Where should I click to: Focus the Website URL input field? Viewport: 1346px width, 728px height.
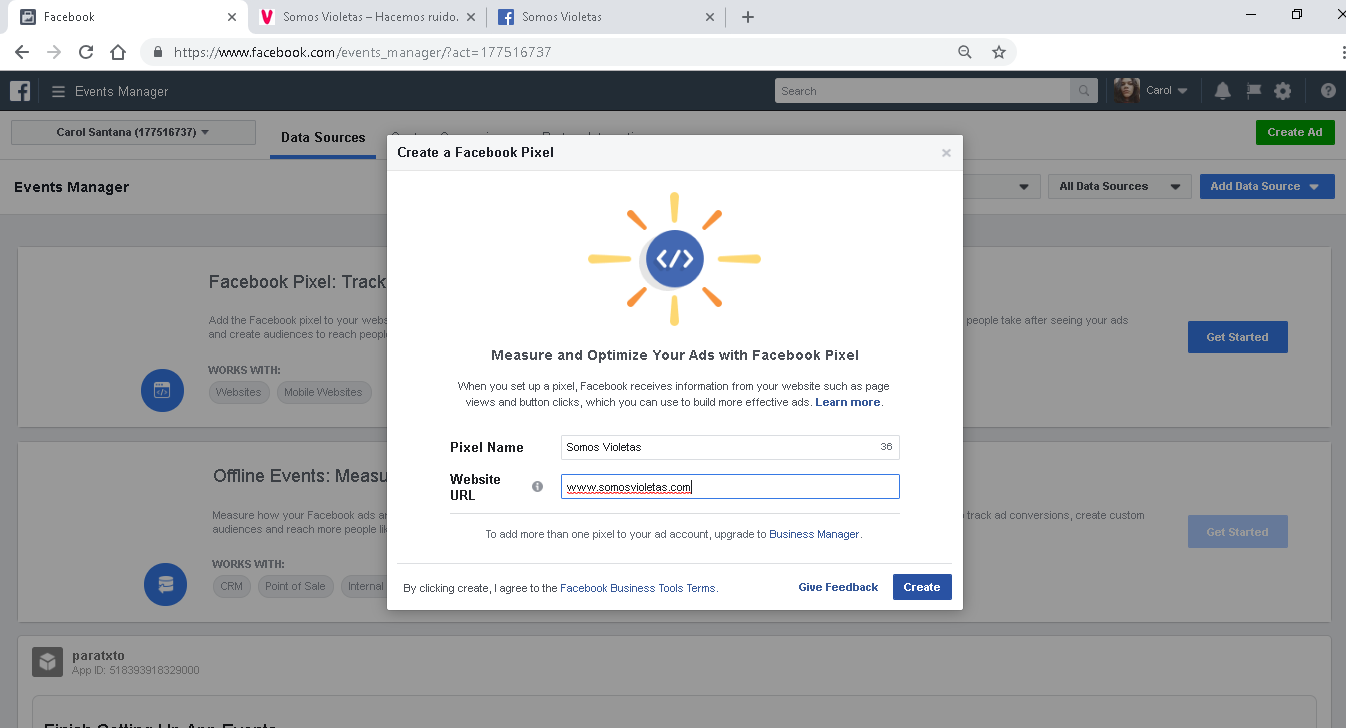730,487
